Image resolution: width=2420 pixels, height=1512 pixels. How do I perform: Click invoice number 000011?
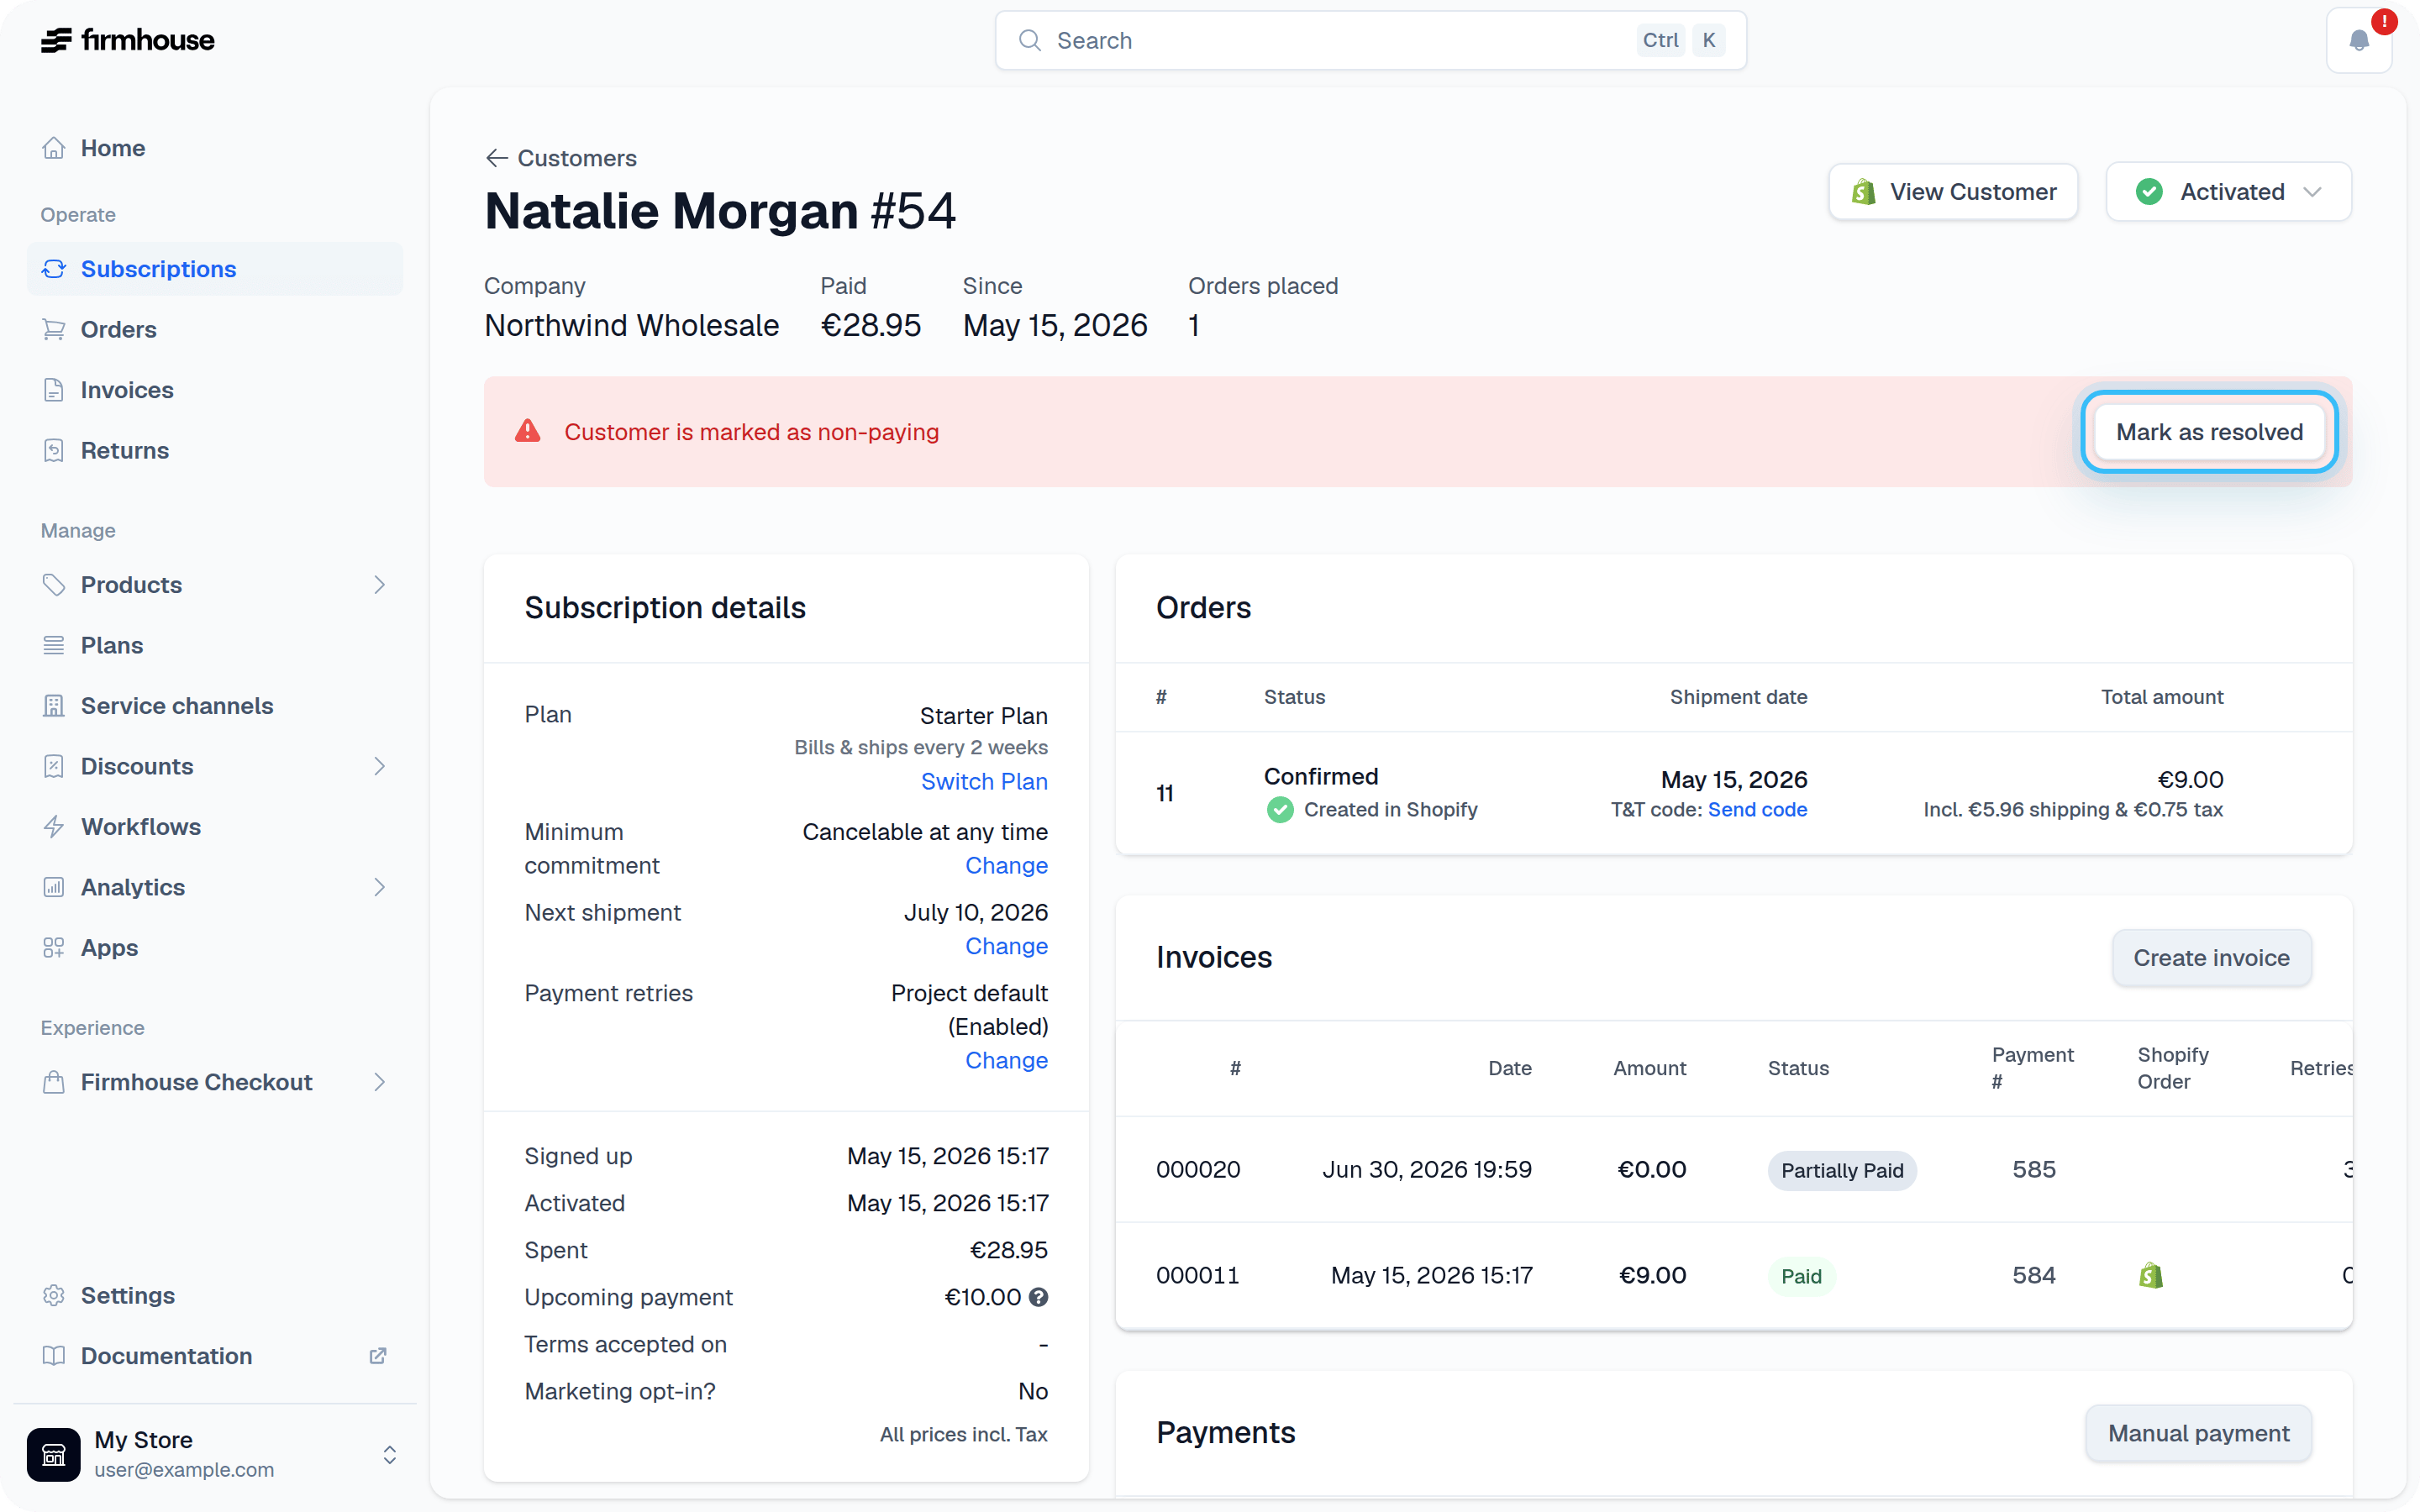pos(1198,1275)
